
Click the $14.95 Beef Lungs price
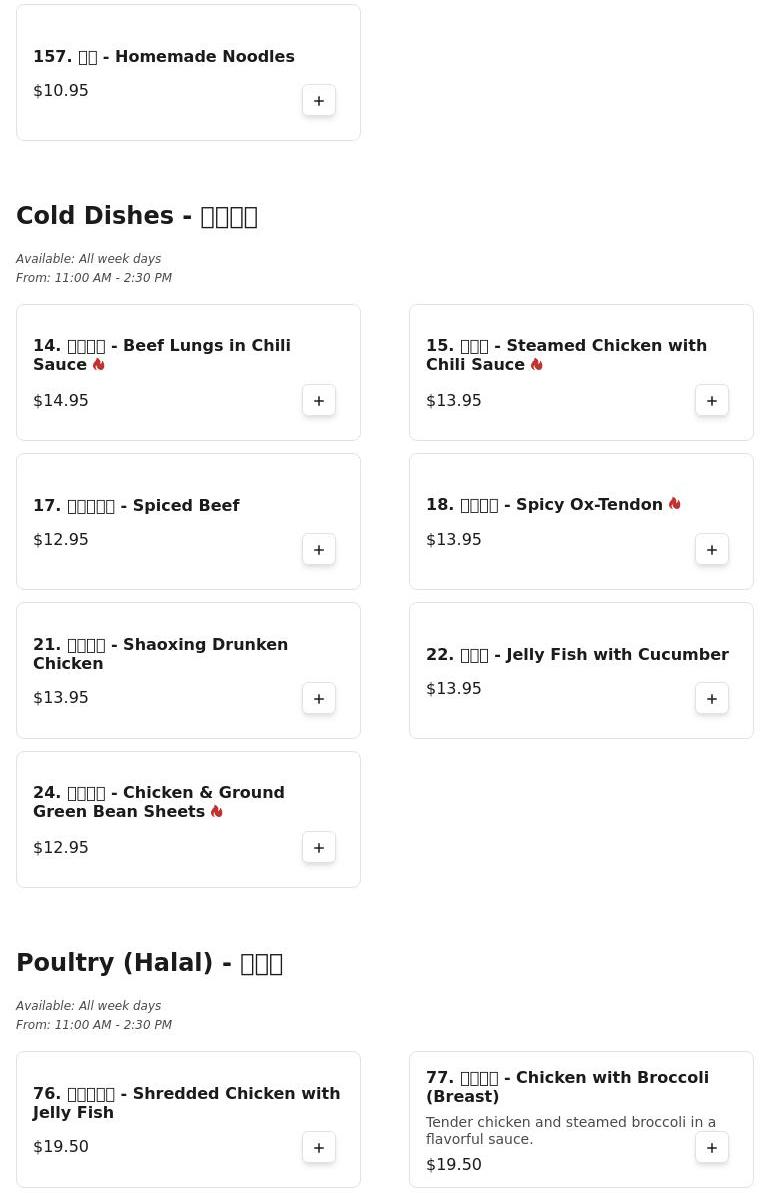tap(61, 400)
